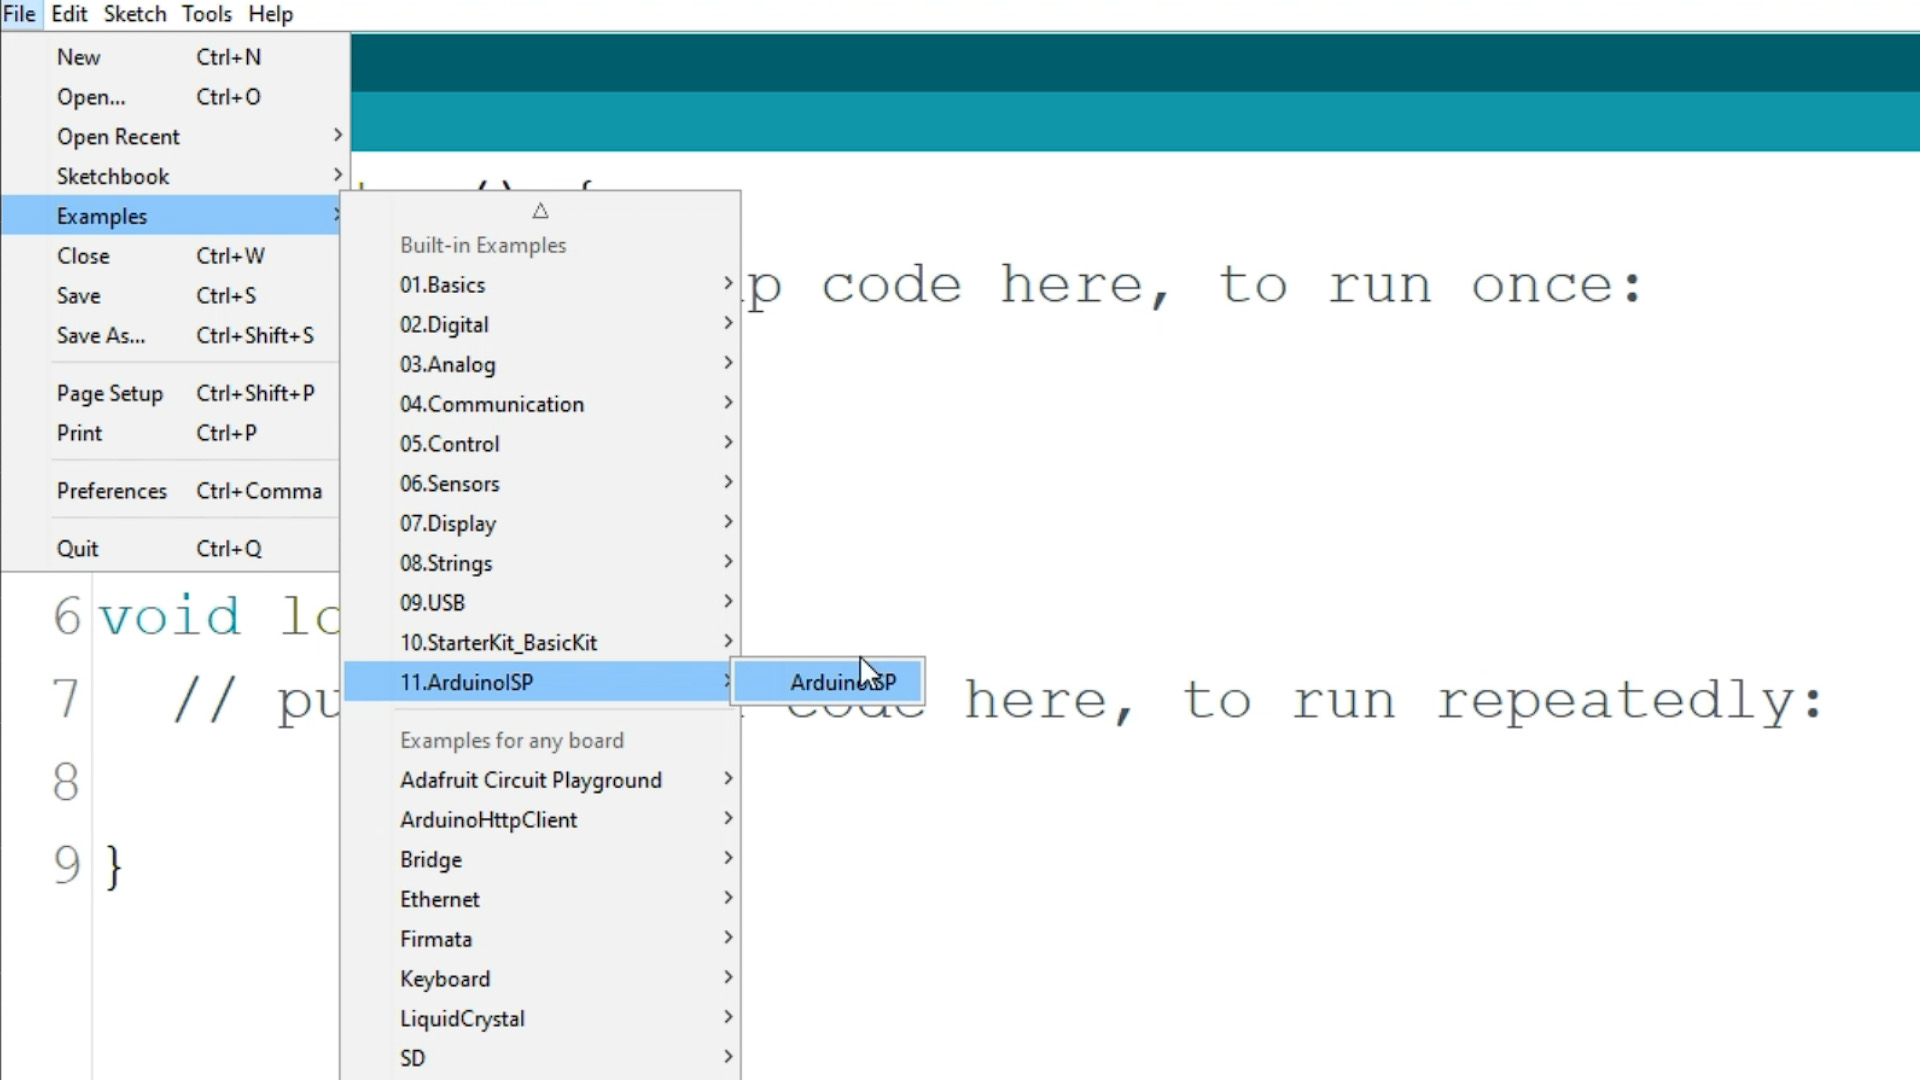Open the Sketch menu
1920x1080 pixels.
click(135, 14)
